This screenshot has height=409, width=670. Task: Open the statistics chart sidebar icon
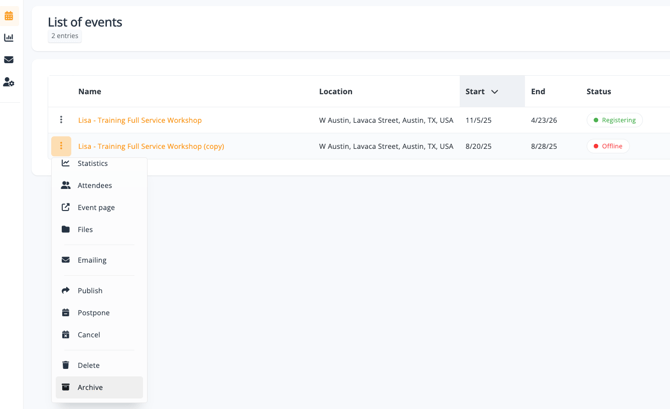(x=9, y=38)
